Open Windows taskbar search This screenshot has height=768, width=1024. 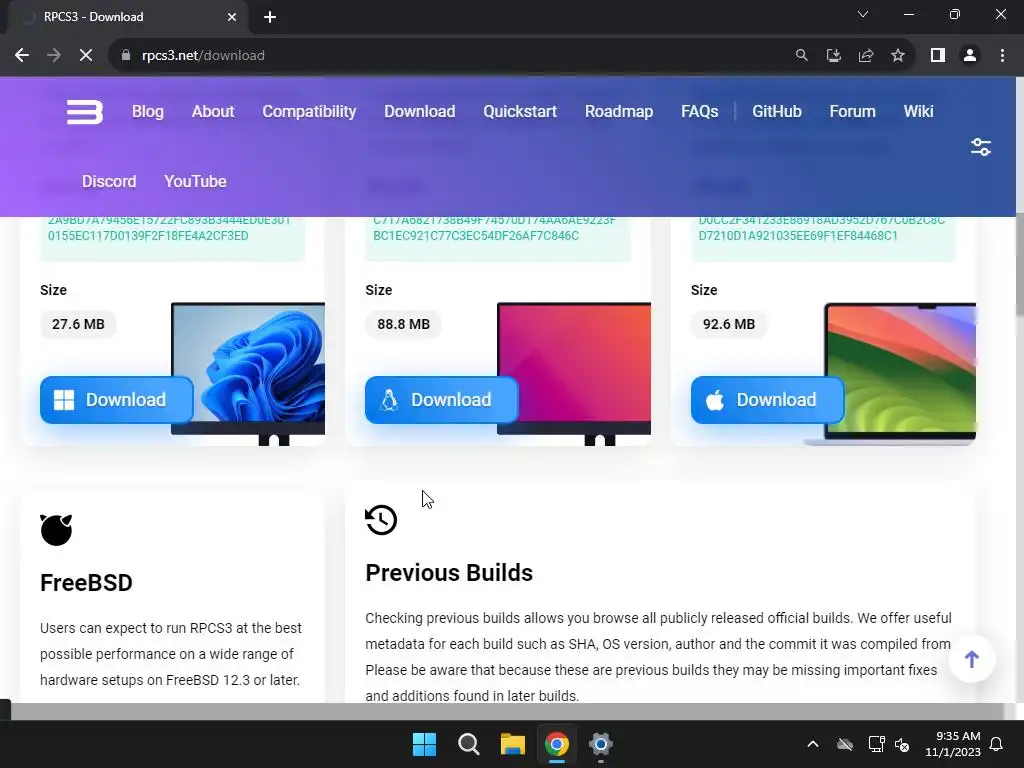469,744
